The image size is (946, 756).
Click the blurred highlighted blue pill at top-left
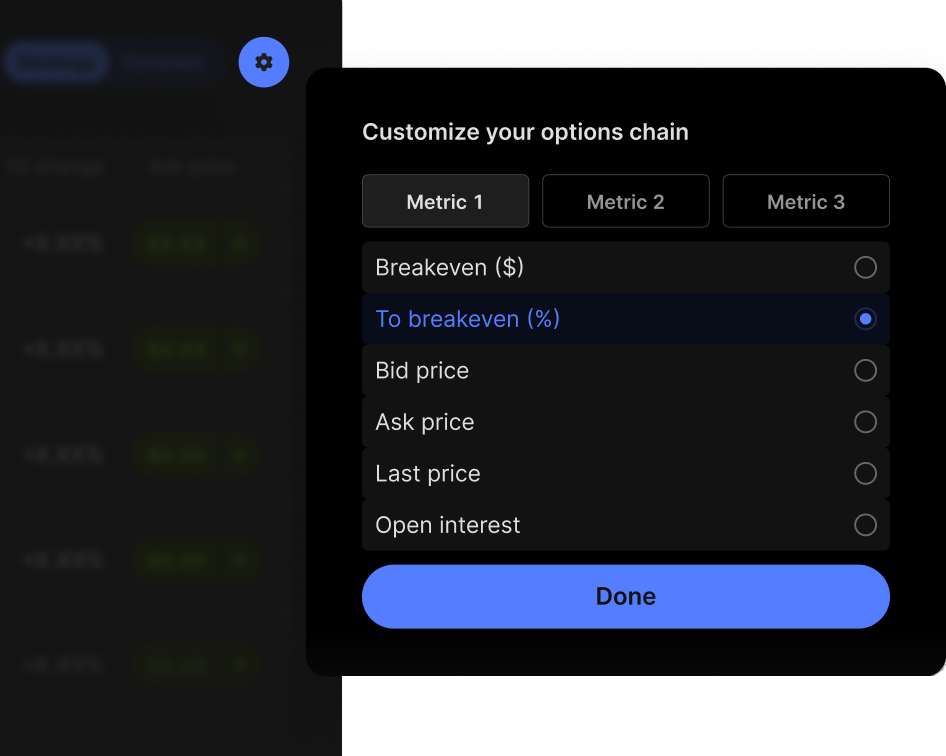point(56,62)
